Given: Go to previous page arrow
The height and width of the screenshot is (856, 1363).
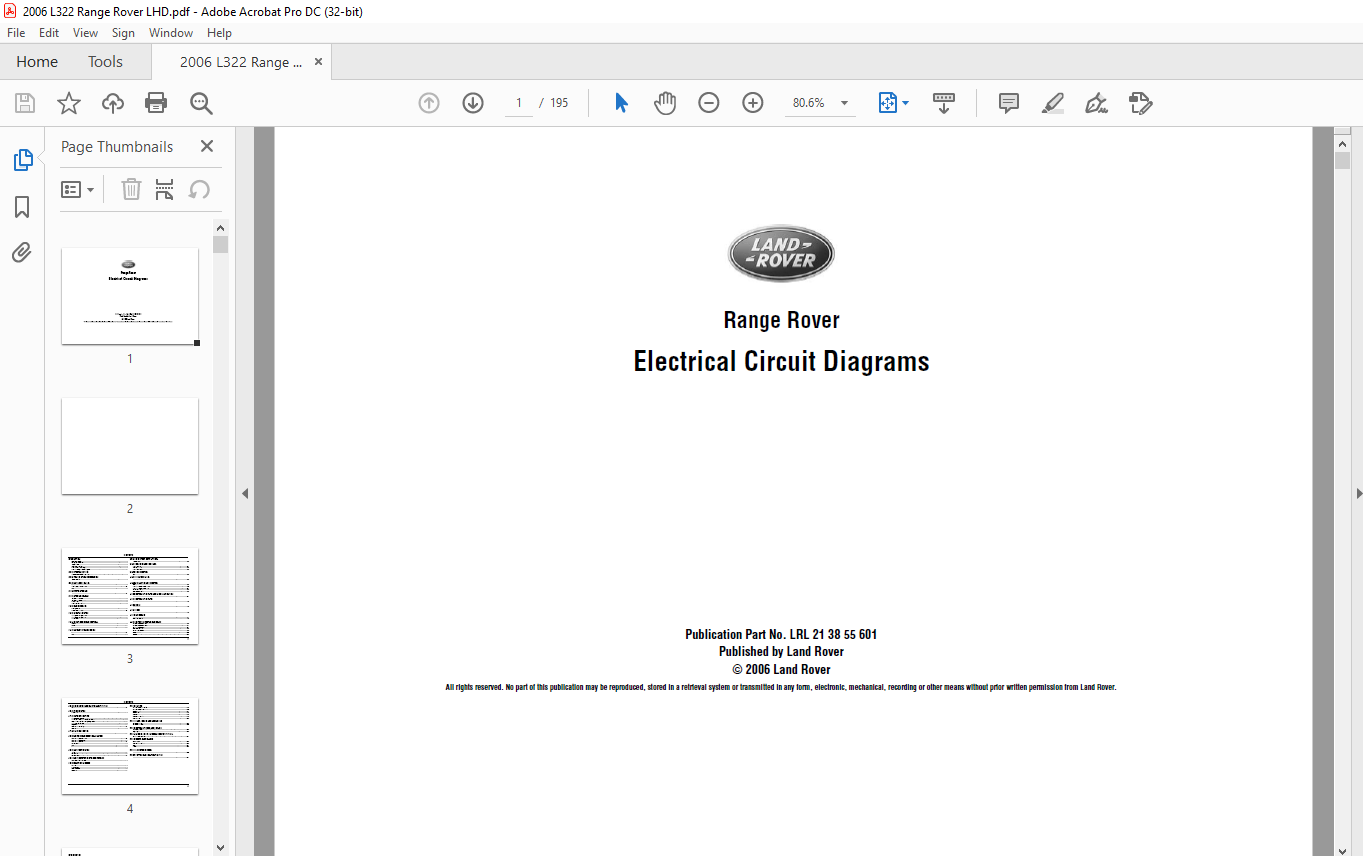Looking at the screenshot, I should click(429, 103).
